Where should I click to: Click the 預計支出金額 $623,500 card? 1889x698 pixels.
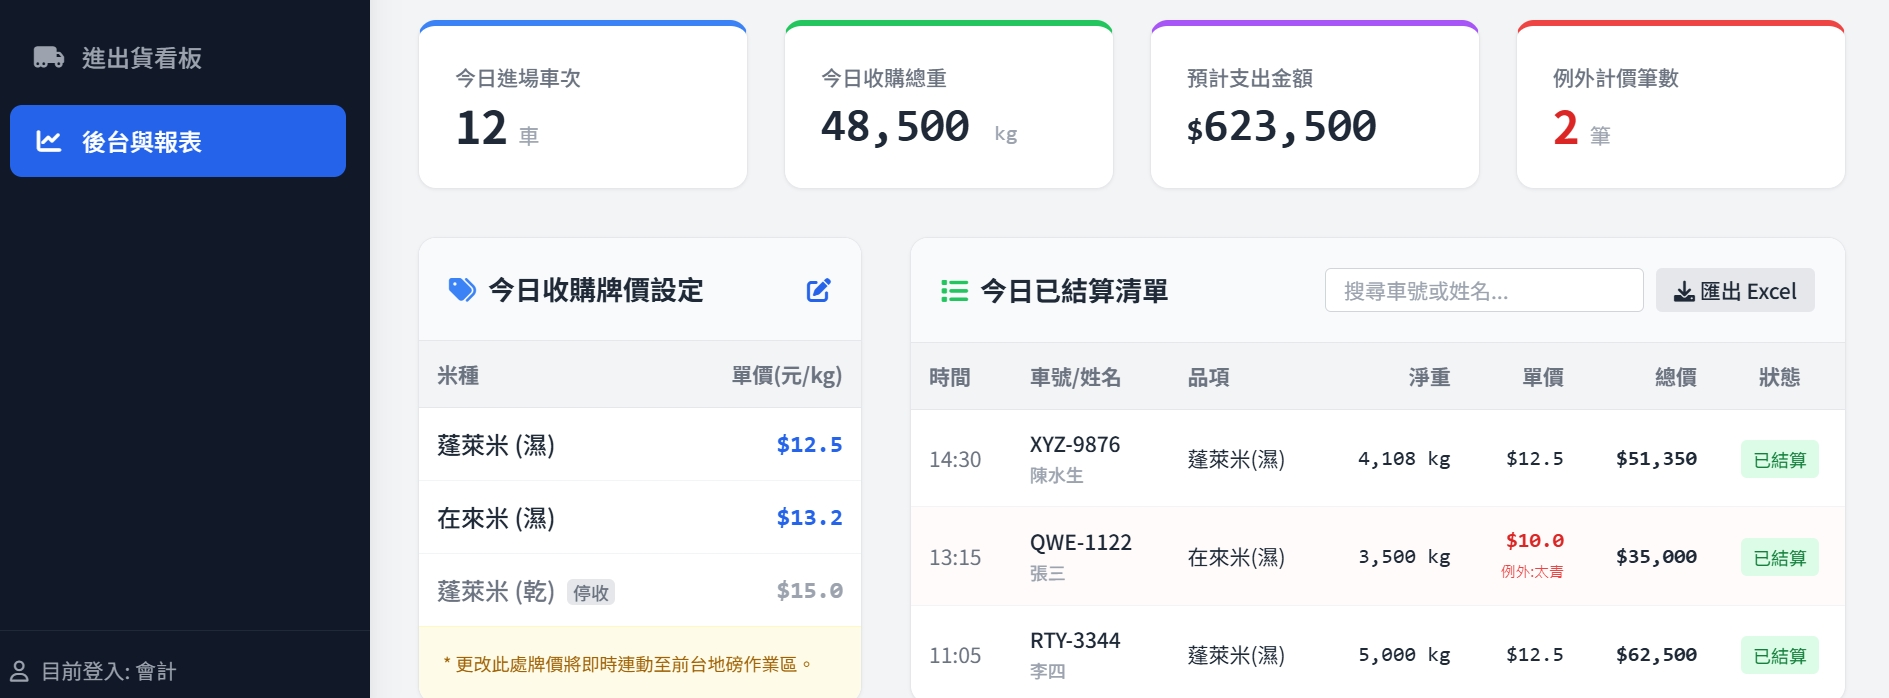pyautogui.click(x=1315, y=104)
